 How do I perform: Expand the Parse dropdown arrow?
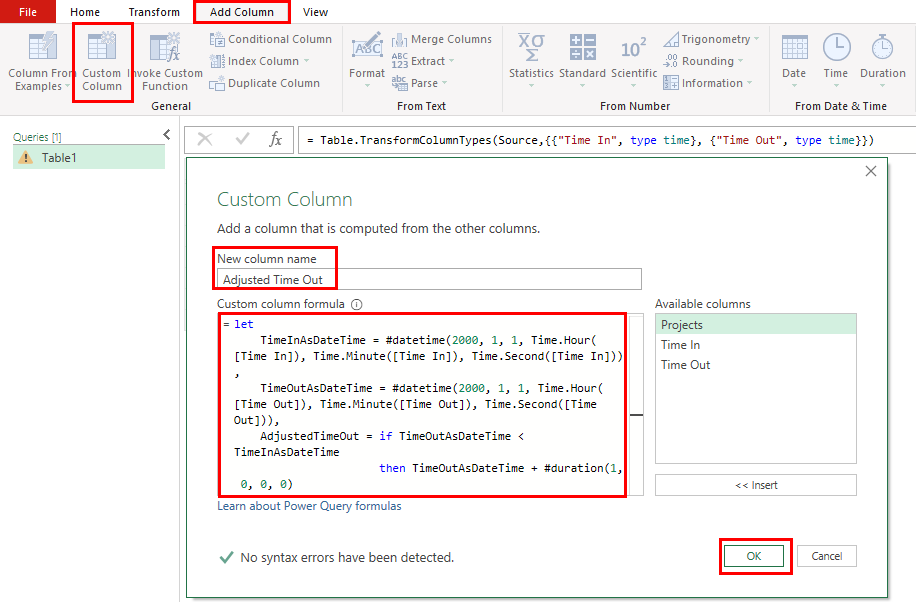coord(444,83)
